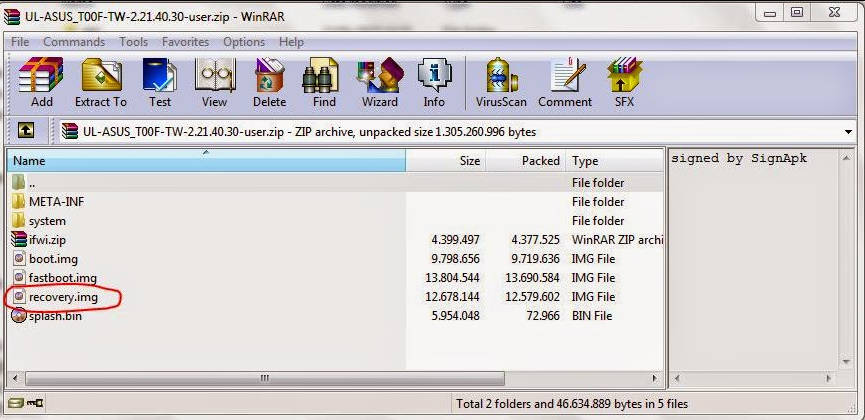Viewport: 865px width, 420px height.
Task: Click the file list horizontal scrollbar thumb
Action: 265,379
